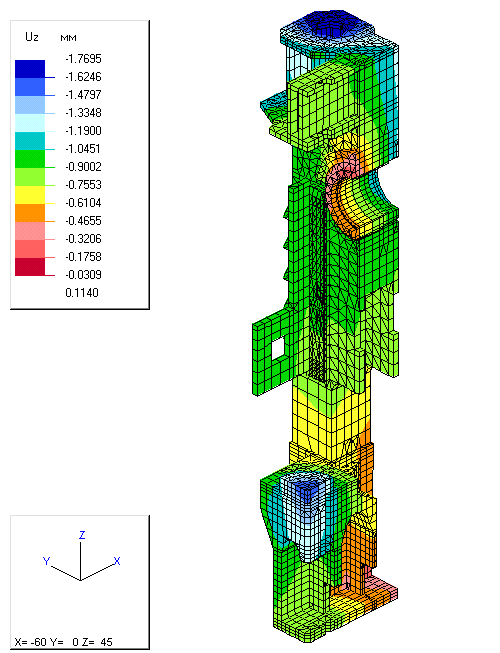Screen dimensions: 500x653
Task: Click the X axis label in triad
Action: 117,561
